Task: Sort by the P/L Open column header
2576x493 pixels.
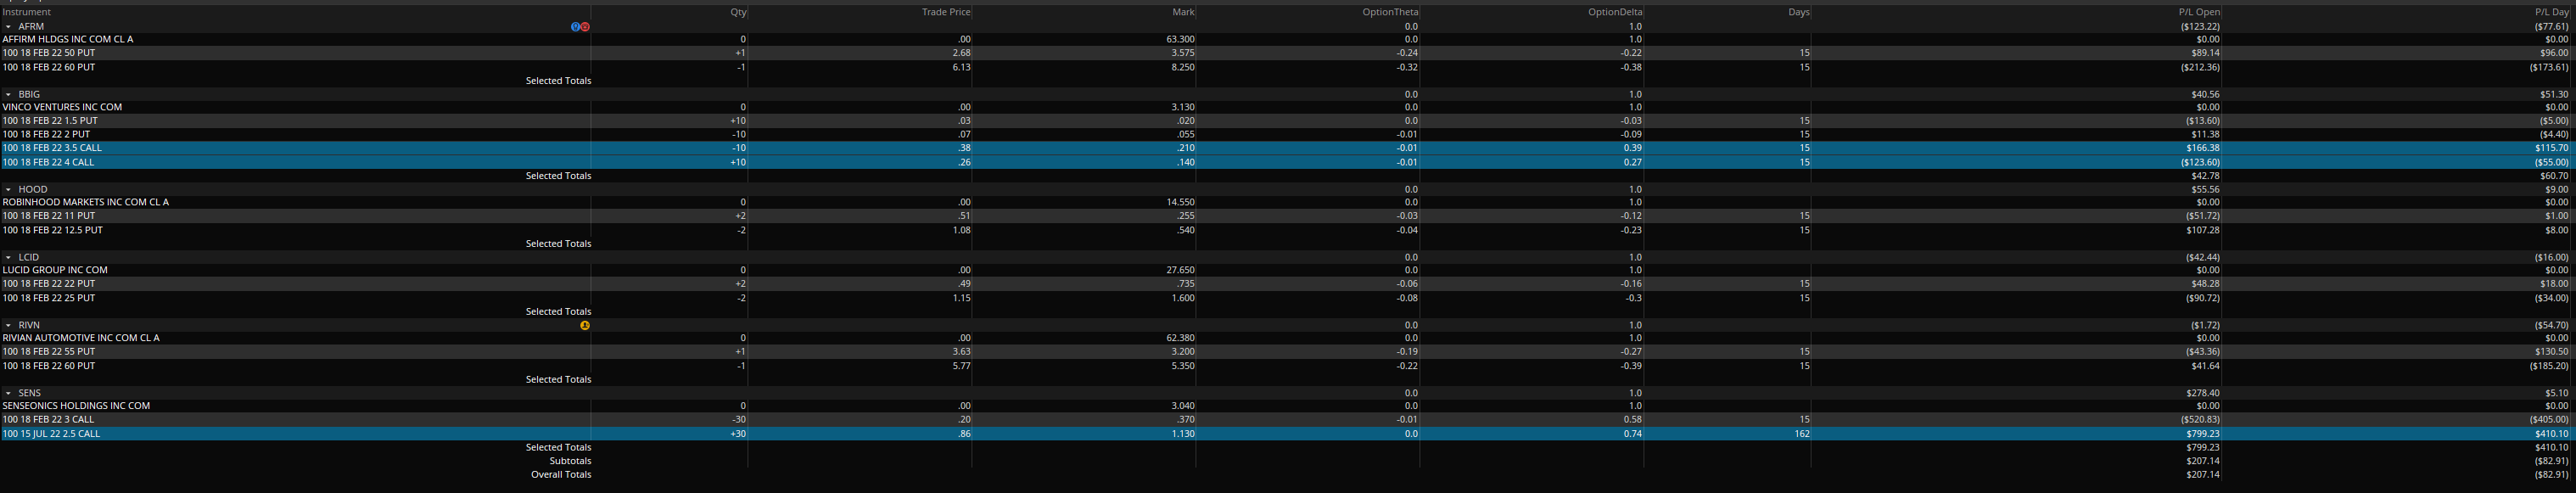Action: (2200, 12)
